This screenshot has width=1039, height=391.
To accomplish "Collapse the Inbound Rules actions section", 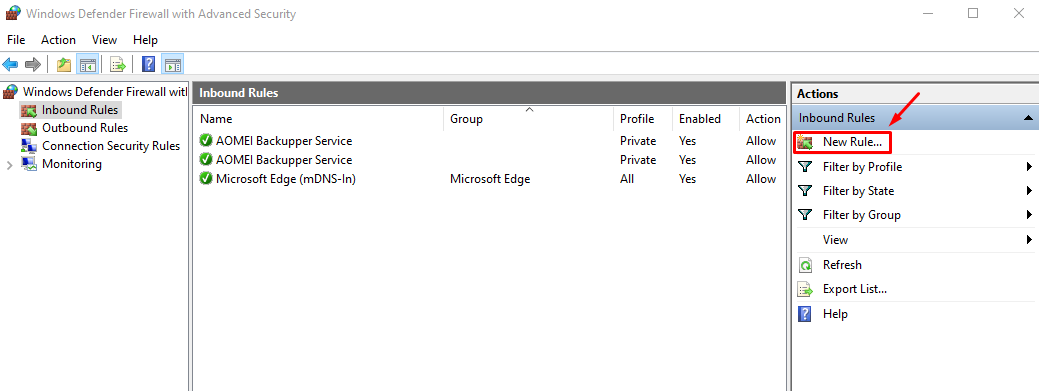I will 1028,118.
